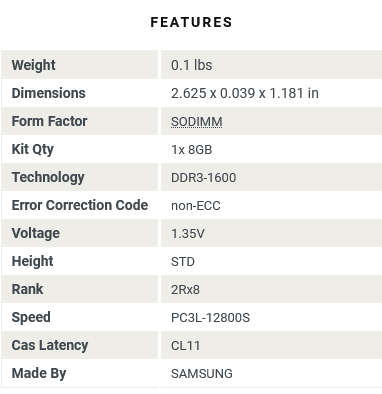Select the DDR3-1600 value
This screenshot has width=382, height=394.
pos(204,177)
